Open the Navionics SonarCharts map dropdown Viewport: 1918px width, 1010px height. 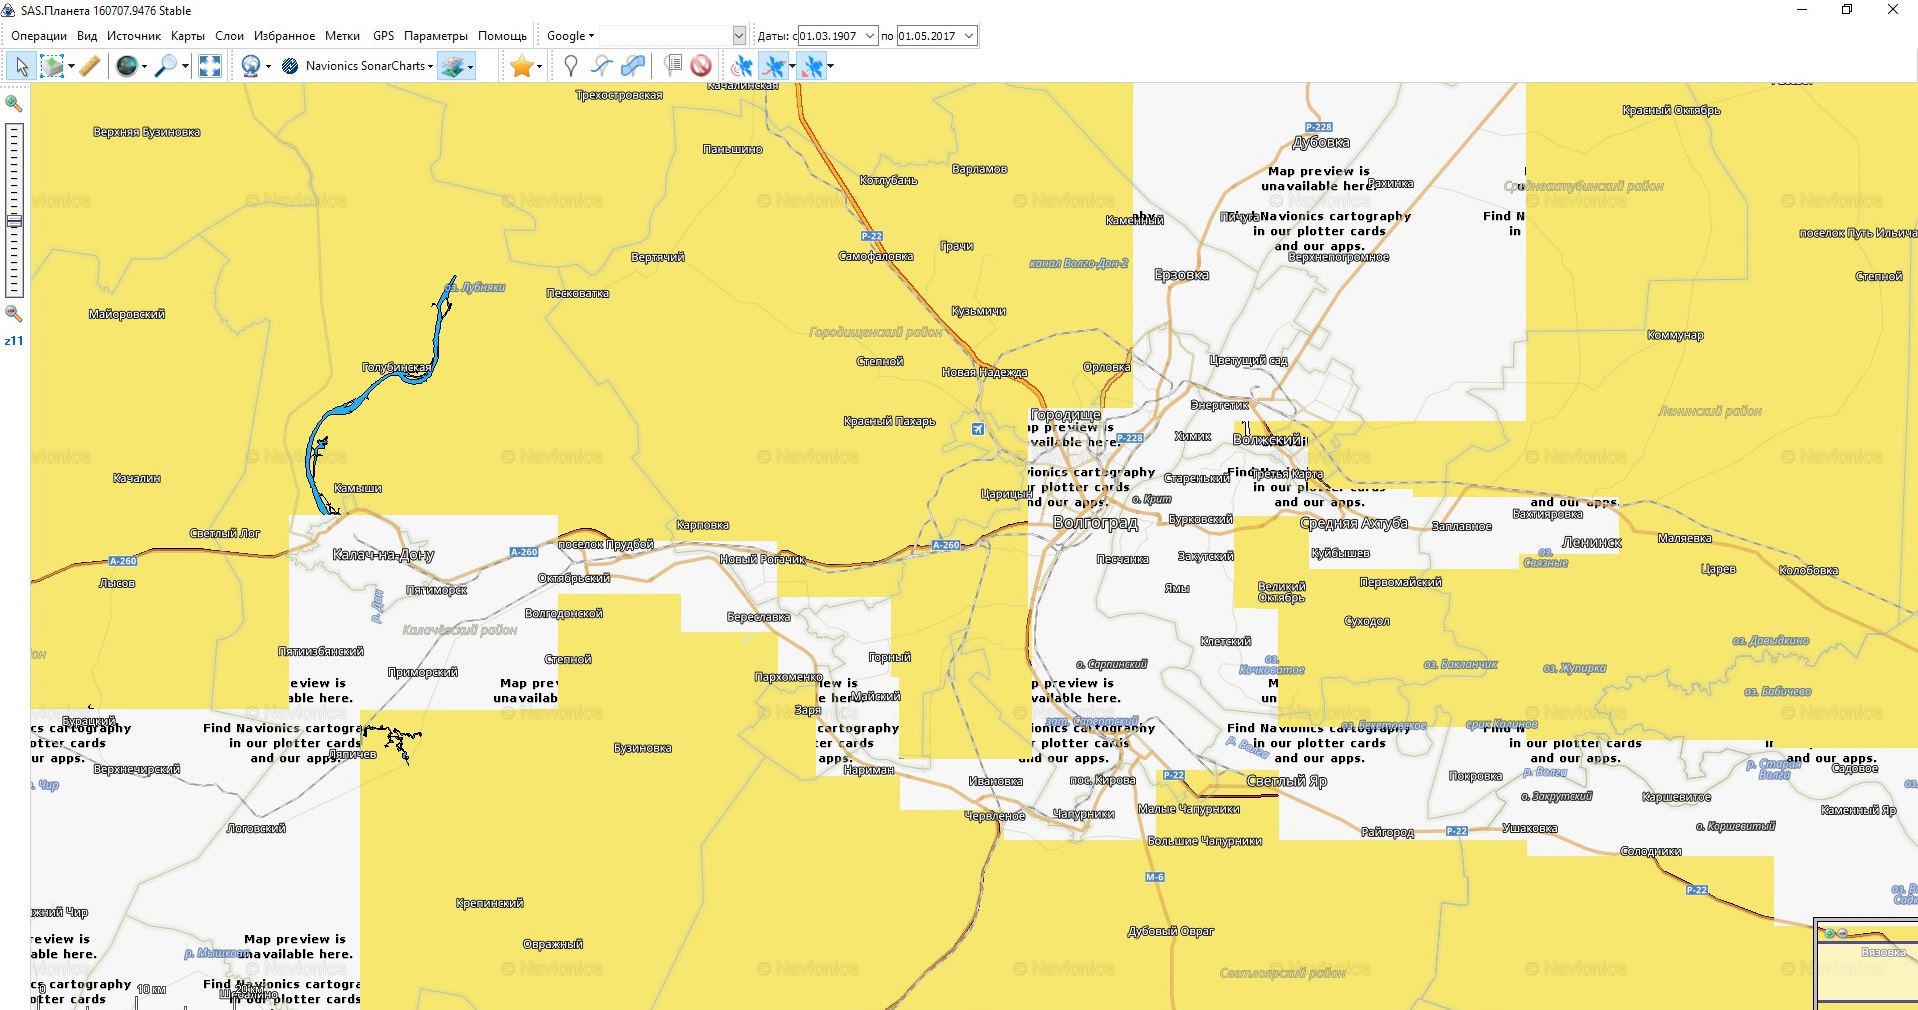pyautogui.click(x=369, y=66)
